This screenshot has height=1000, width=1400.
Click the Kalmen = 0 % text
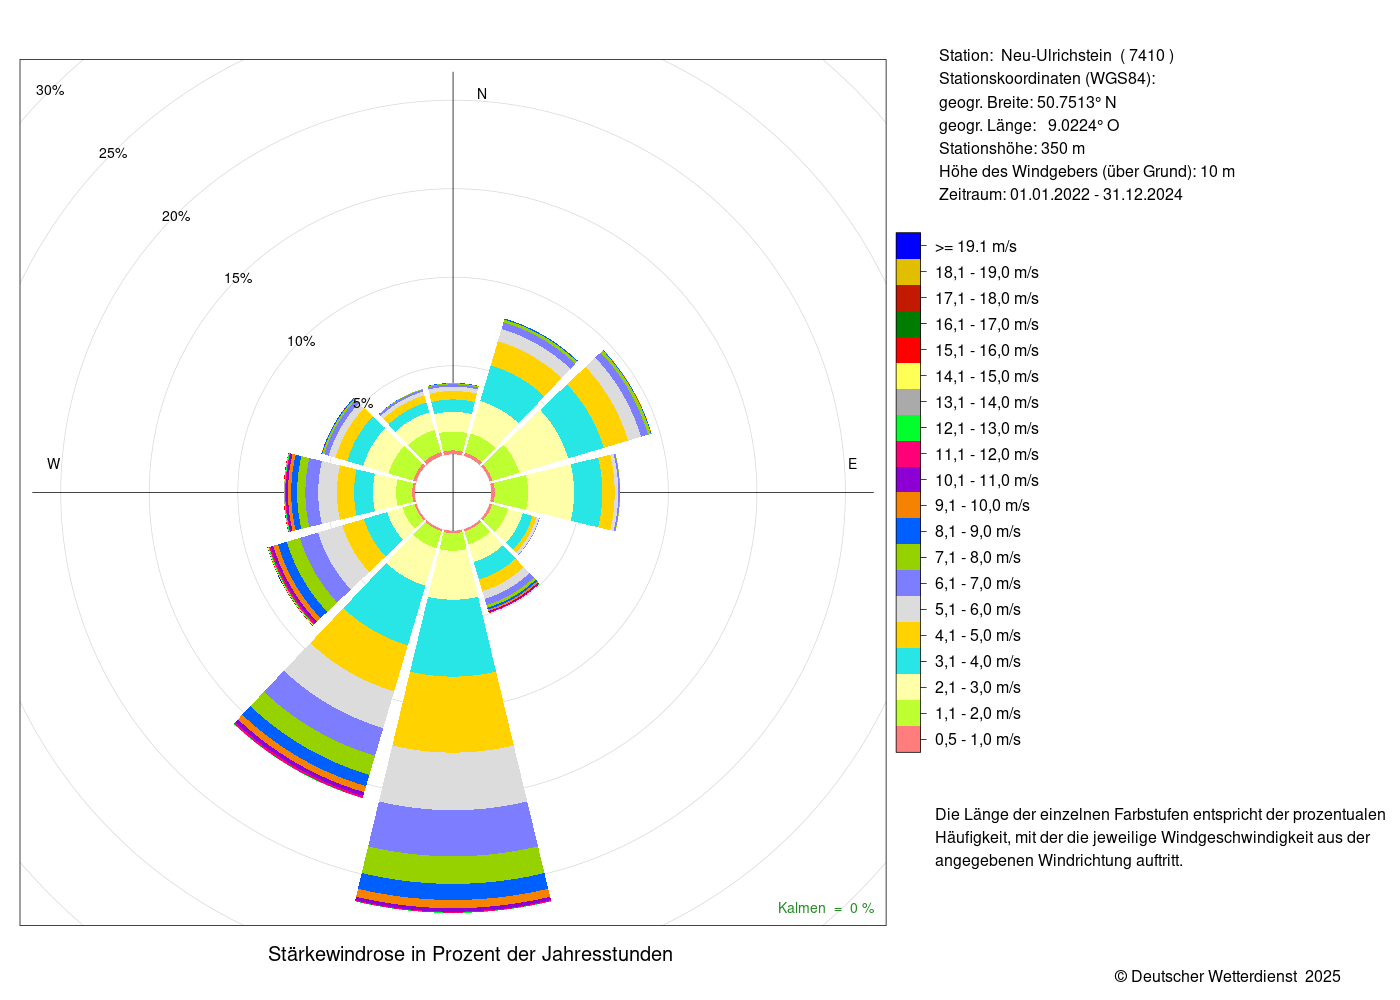[x=826, y=908]
